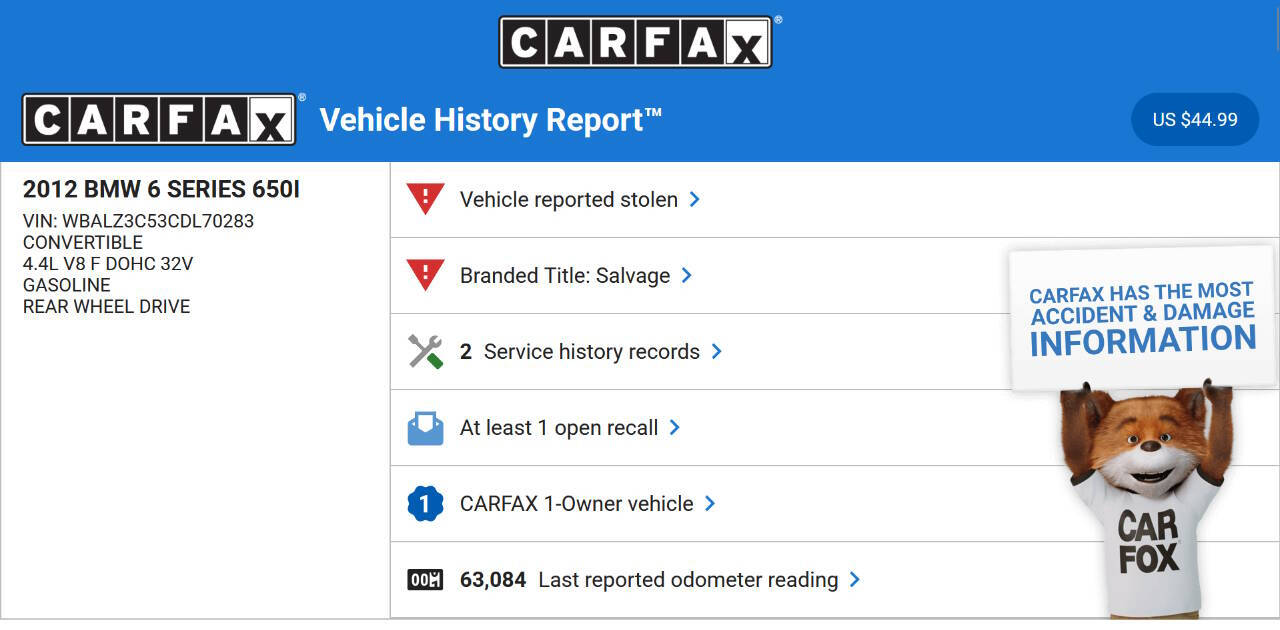1280x630 pixels.
Task: Expand the last odometer reading chevron
Action: click(x=855, y=579)
